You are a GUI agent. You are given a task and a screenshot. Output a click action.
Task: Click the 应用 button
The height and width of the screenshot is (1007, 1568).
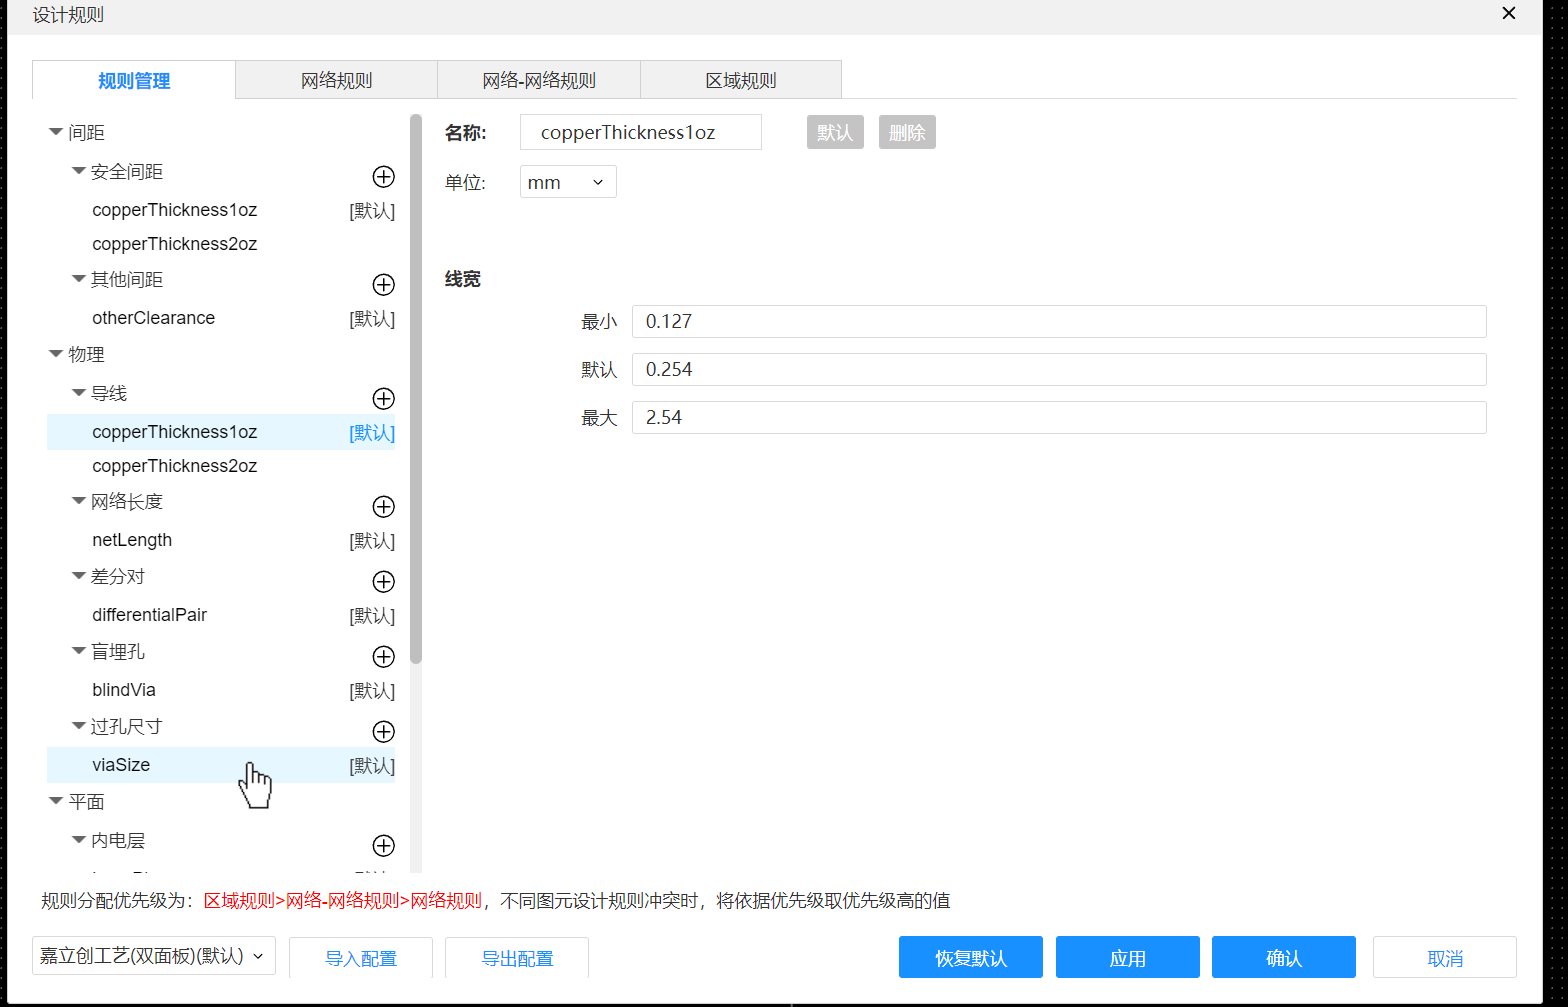[x=1127, y=958]
